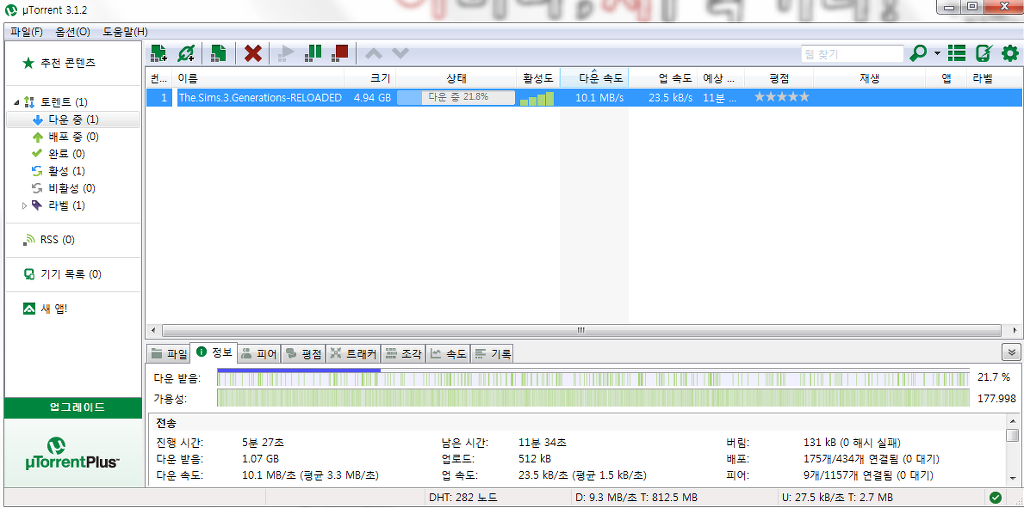Click the 4.94 GB size cell
Viewport: 1024px width, 508px height.
[x=372, y=98]
